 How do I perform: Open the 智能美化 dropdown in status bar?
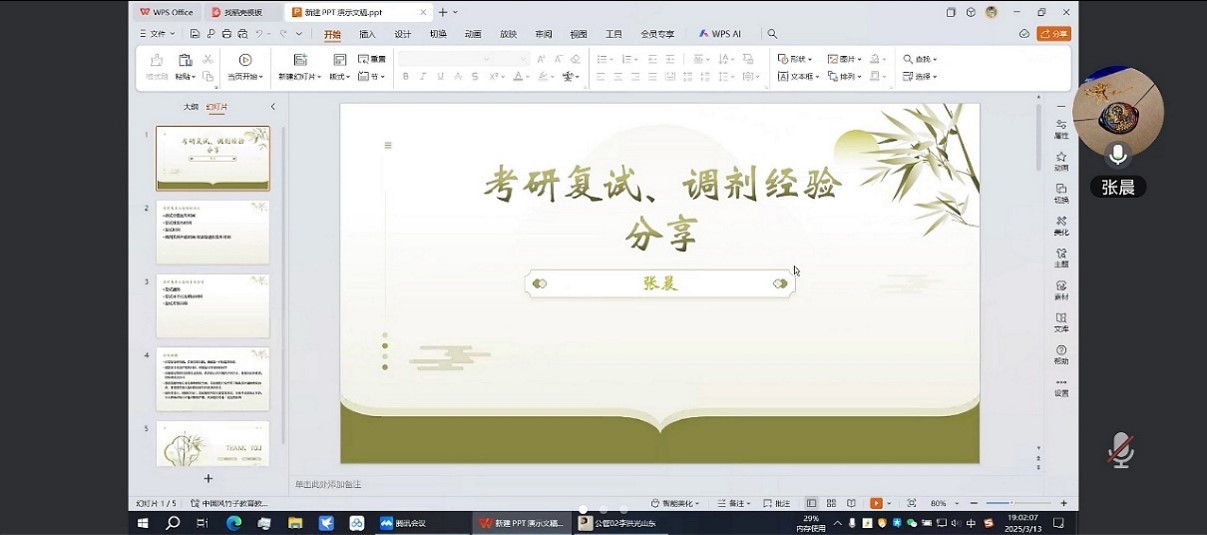point(675,503)
